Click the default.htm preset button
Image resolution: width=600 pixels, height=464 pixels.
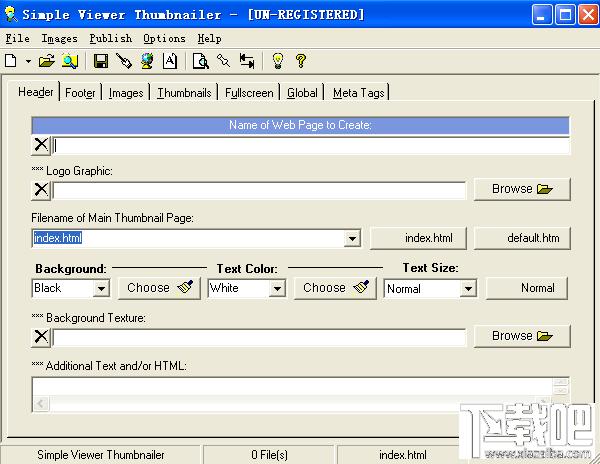pyautogui.click(x=522, y=238)
